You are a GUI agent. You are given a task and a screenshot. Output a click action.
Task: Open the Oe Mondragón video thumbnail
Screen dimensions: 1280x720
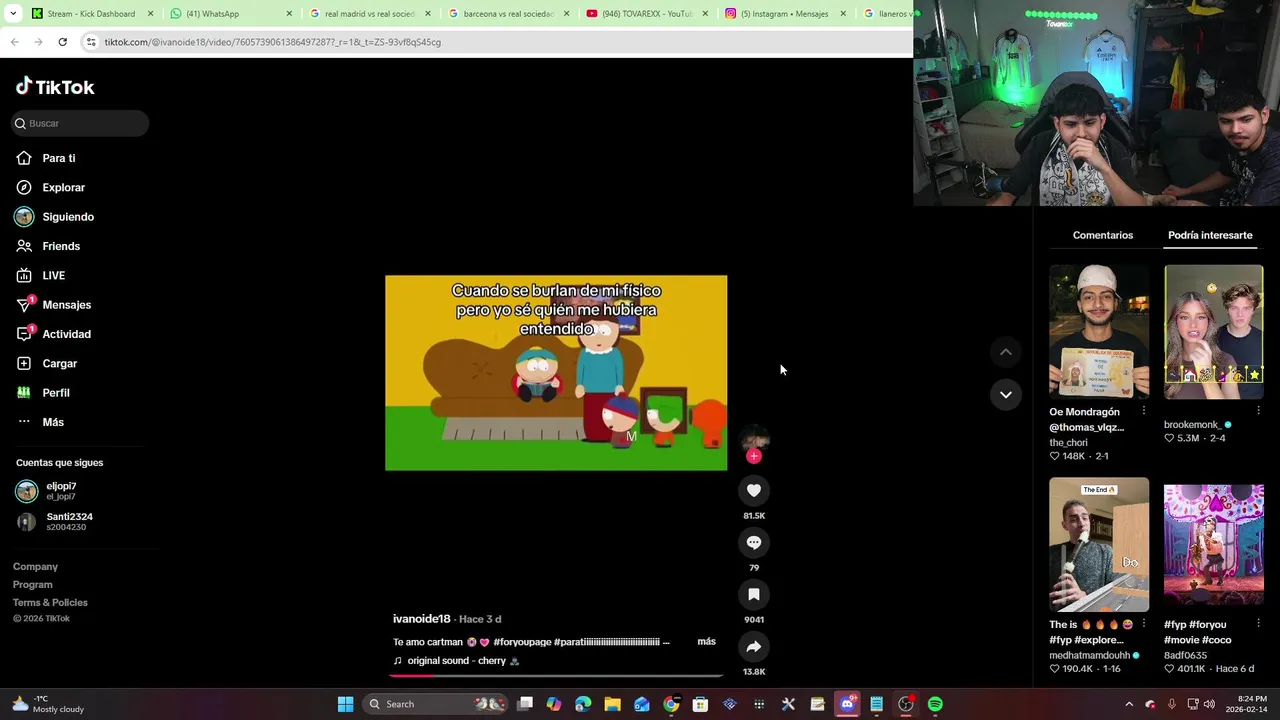pyautogui.click(x=1099, y=332)
